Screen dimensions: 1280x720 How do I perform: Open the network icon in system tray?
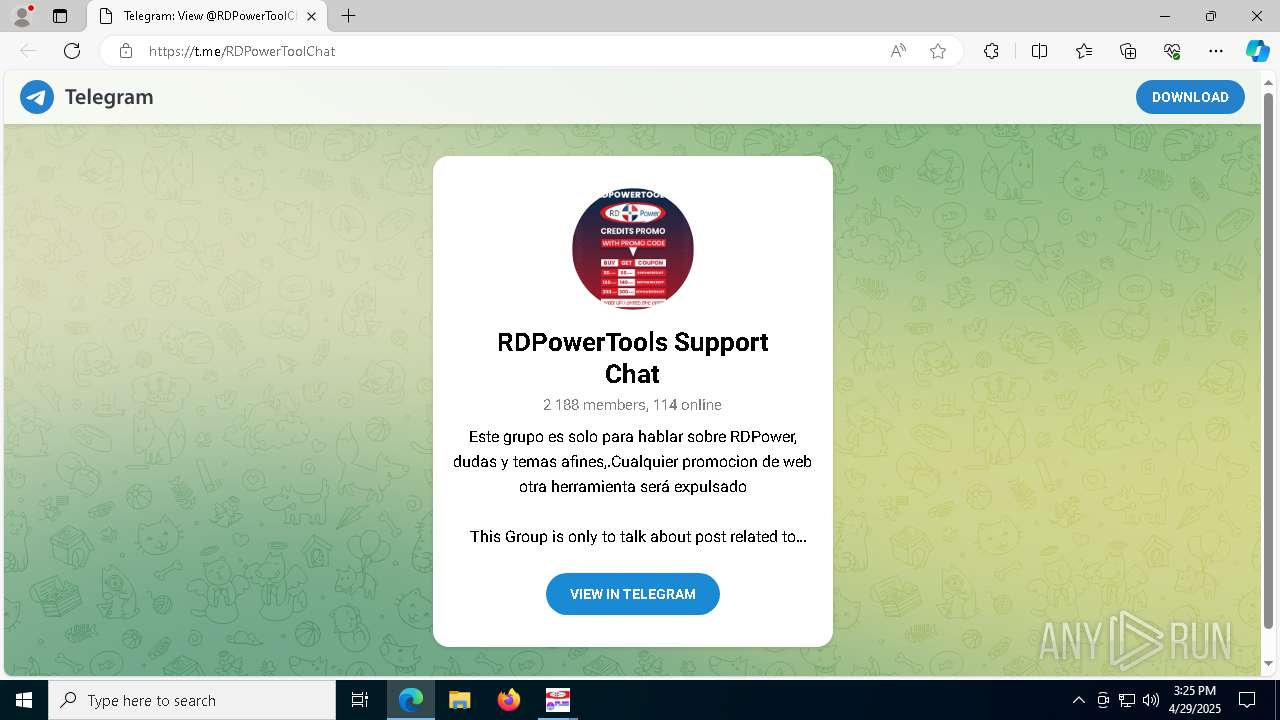[1127, 700]
